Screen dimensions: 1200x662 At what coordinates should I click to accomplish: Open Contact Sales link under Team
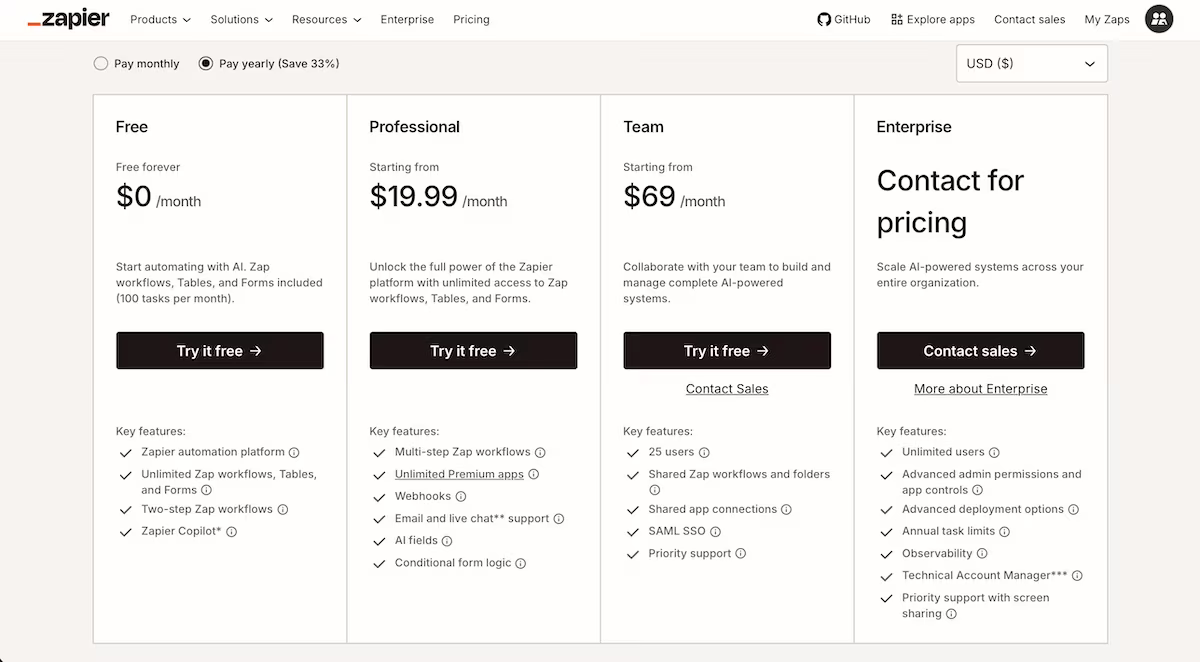[727, 389]
